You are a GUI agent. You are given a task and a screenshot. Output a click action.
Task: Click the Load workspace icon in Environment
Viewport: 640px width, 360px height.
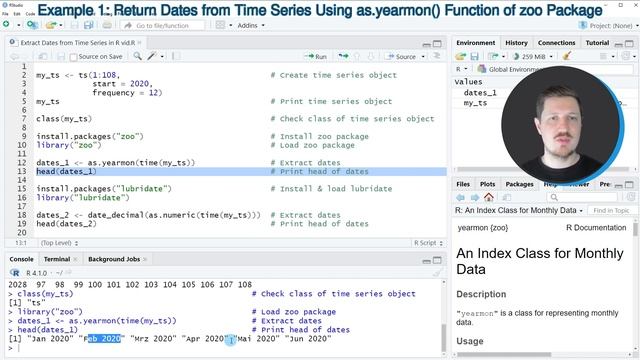coord(461,56)
